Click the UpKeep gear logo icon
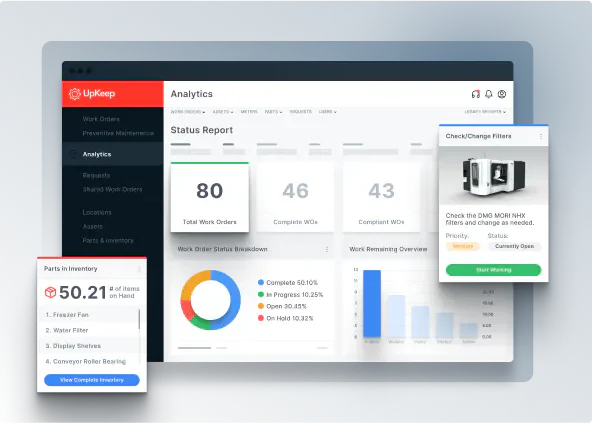This screenshot has height=423, width=592. pyautogui.click(x=75, y=94)
